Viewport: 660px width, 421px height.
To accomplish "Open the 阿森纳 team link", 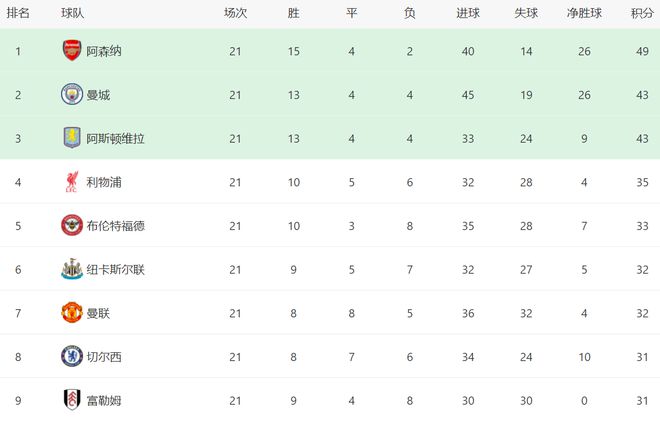I will pyautogui.click(x=106, y=50).
